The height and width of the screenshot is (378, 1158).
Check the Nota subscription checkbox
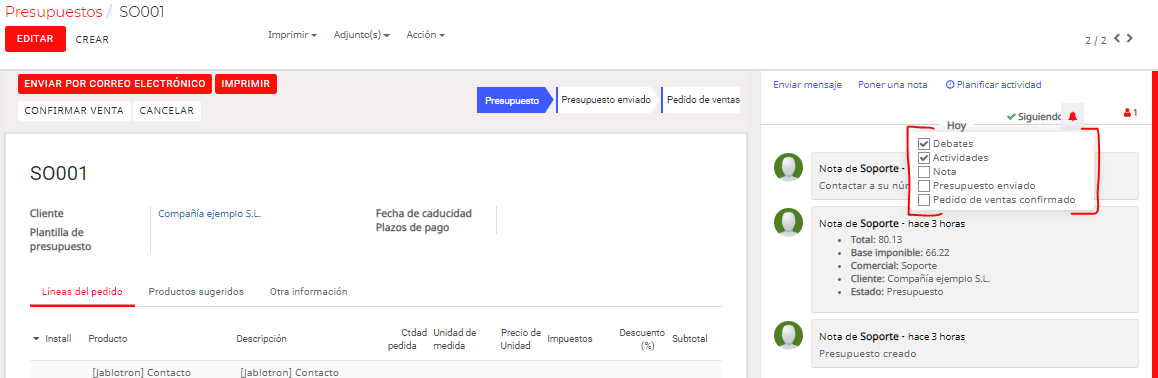pyautogui.click(x=923, y=171)
